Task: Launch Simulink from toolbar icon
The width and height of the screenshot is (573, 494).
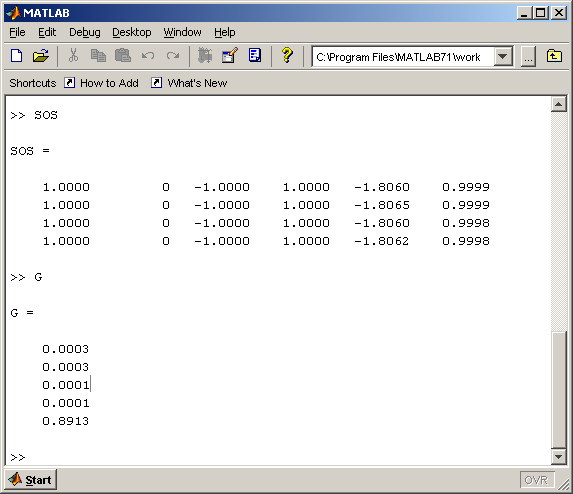Action: coord(205,56)
